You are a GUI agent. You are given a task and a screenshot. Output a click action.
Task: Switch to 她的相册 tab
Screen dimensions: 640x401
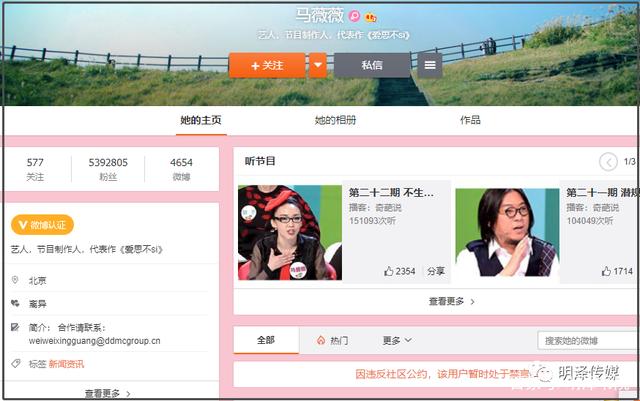pyautogui.click(x=336, y=120)
